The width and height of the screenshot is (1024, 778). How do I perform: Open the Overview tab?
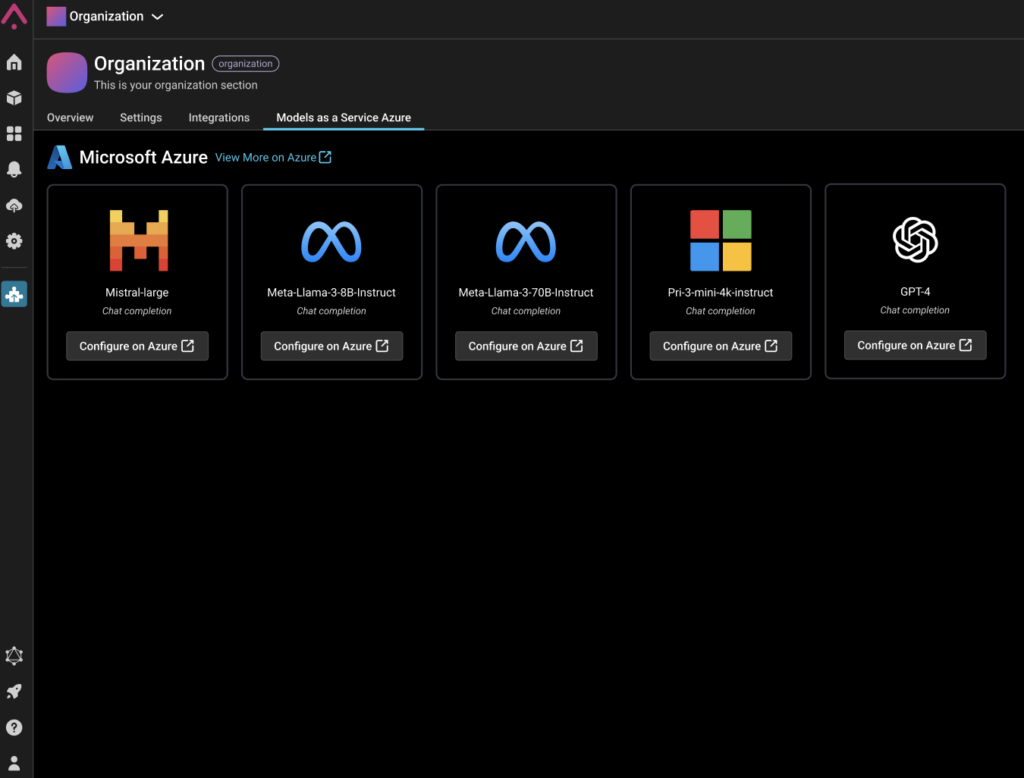click(70, 117)
